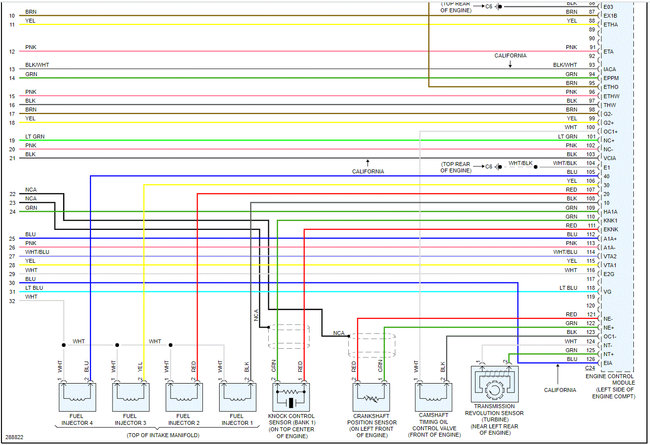The width and height of the screenshot is (650, 445).
Task: Click the Fuel Injector 1 coil symbol
Action: pyautogui.click(x=238, y=397)
